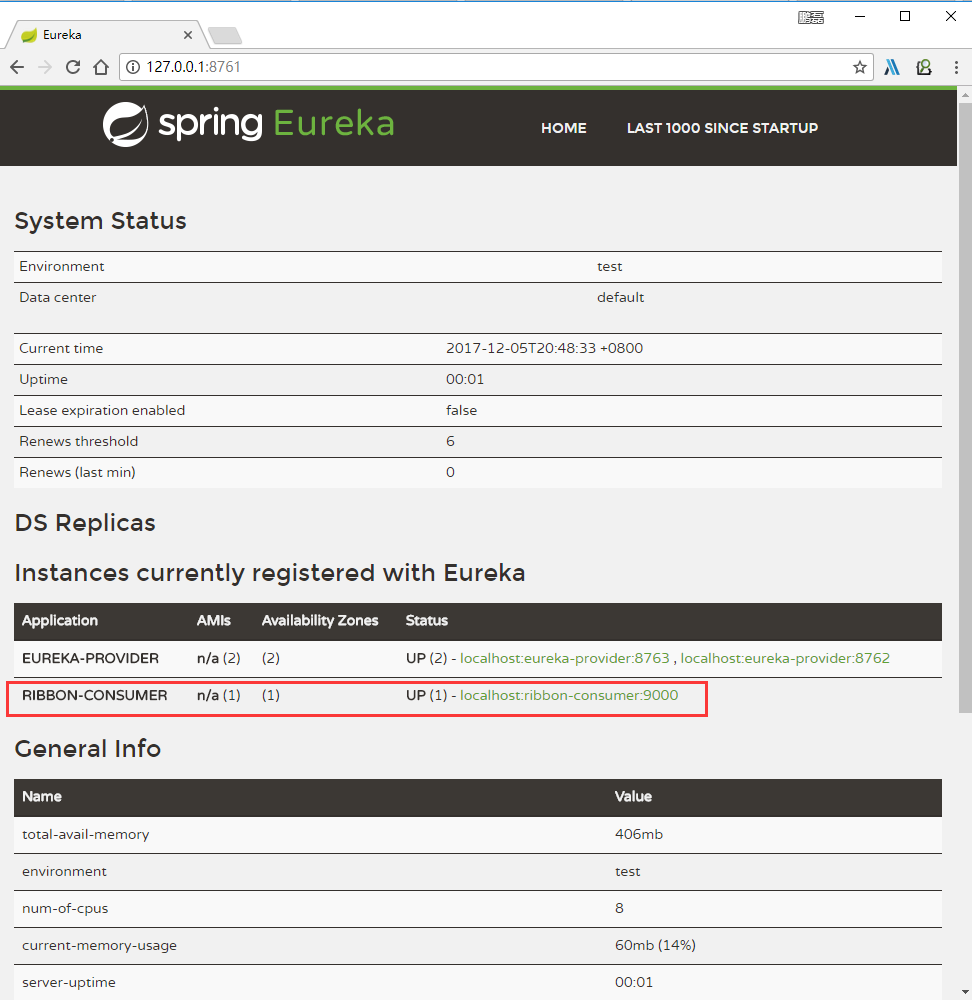The height and width of the screenshot is (1000, 972).
Task: Open the Chrome three-dot menu
Action: 956,67
